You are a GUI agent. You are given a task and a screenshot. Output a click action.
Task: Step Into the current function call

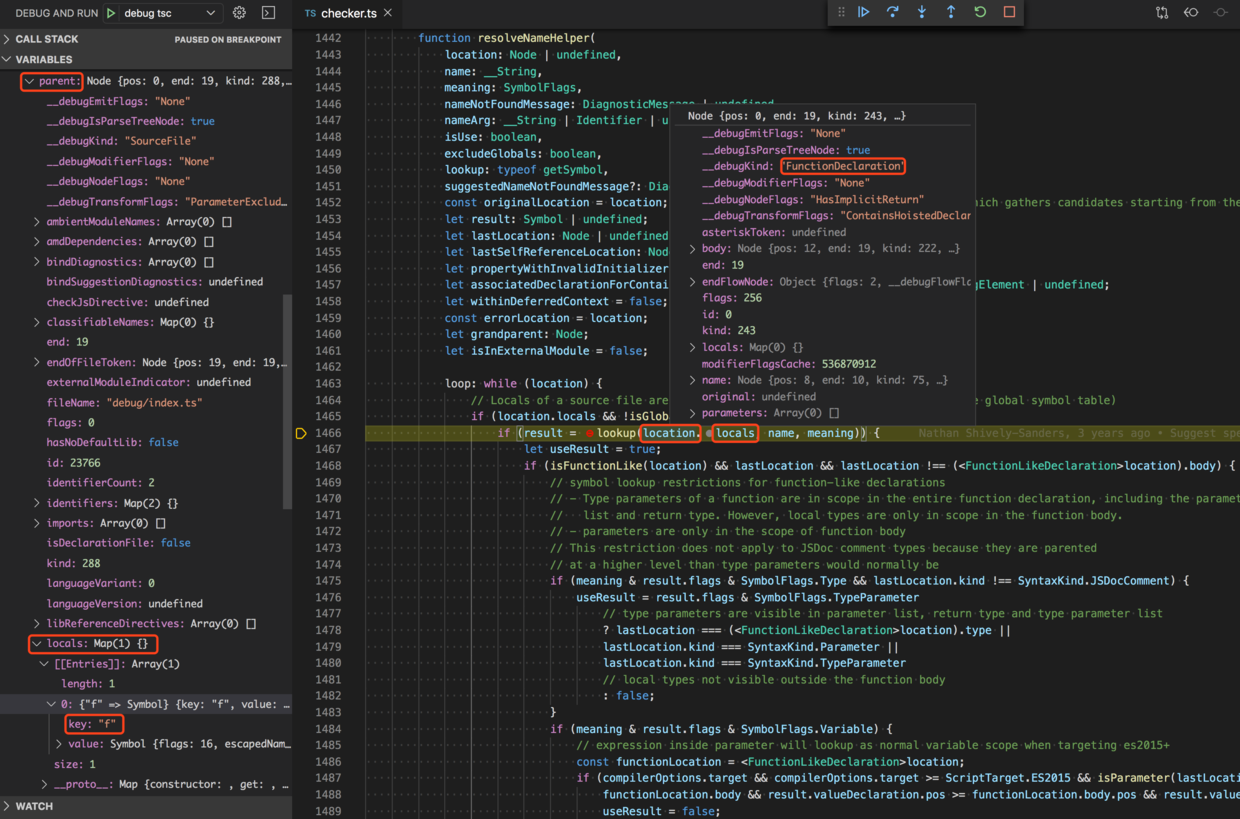(922, 12)
